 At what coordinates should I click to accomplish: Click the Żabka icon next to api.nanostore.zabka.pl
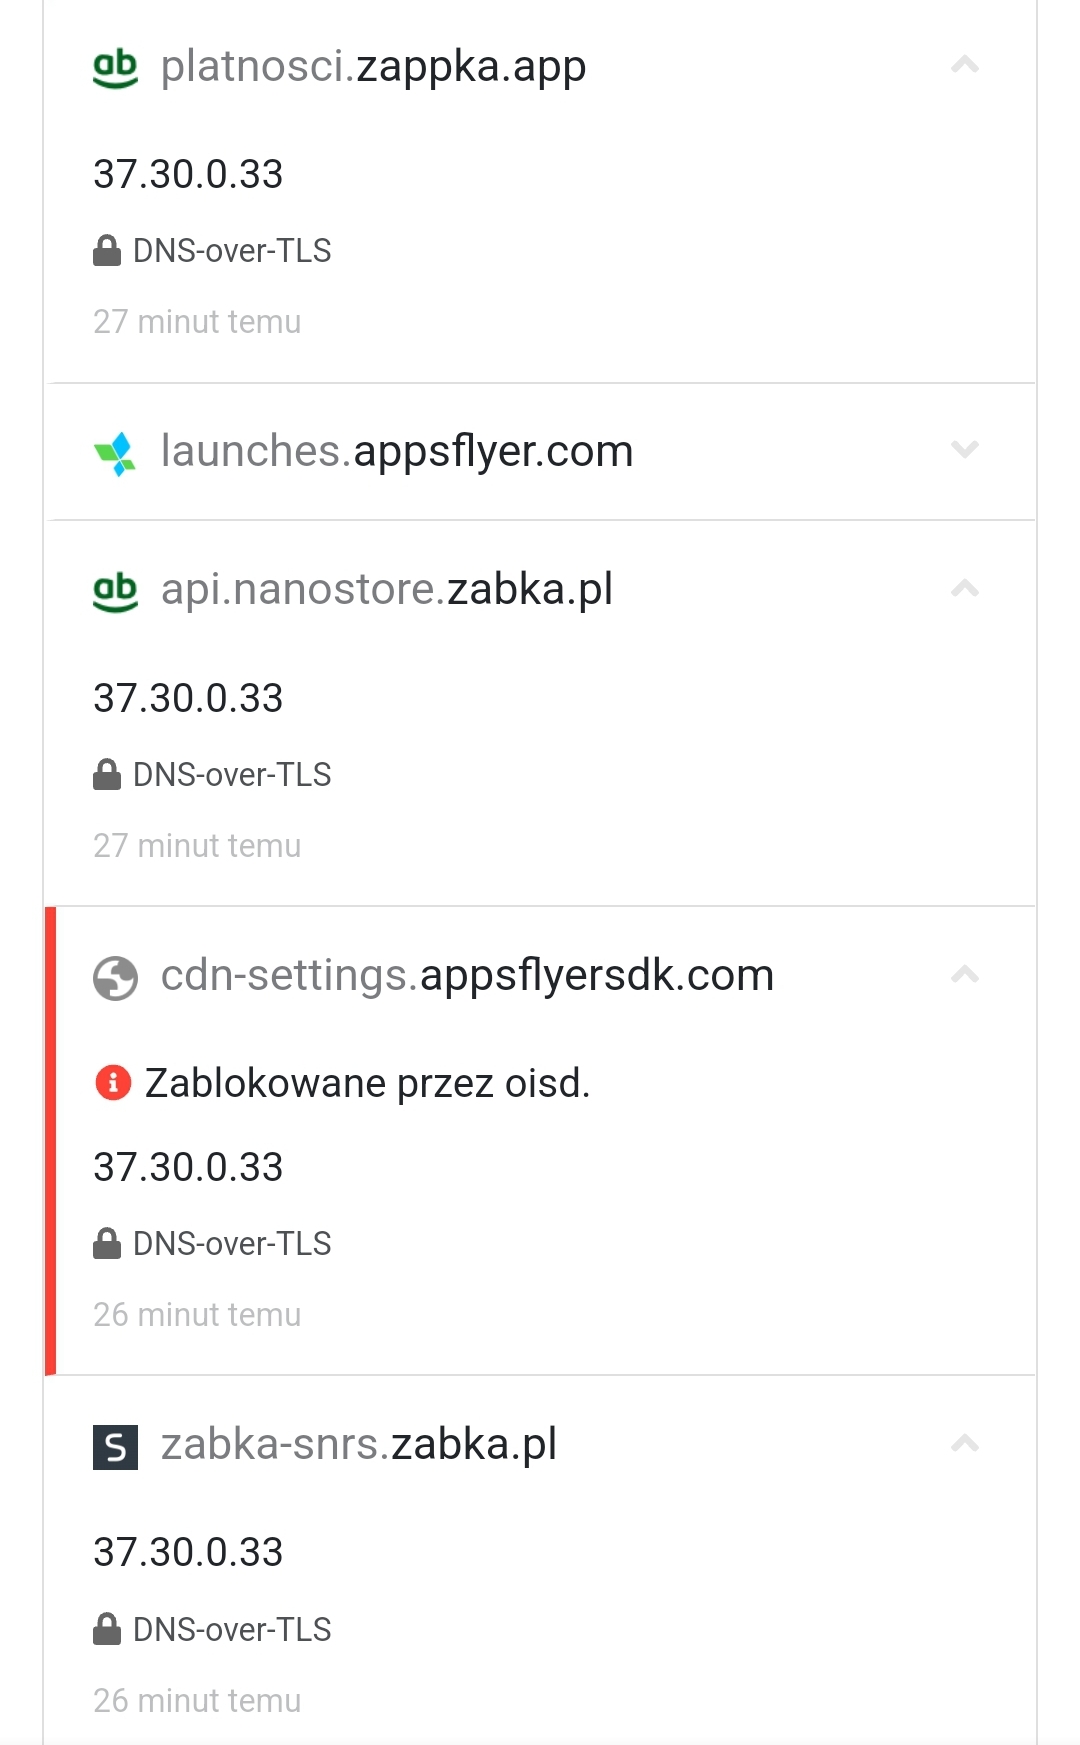(113, 589)
